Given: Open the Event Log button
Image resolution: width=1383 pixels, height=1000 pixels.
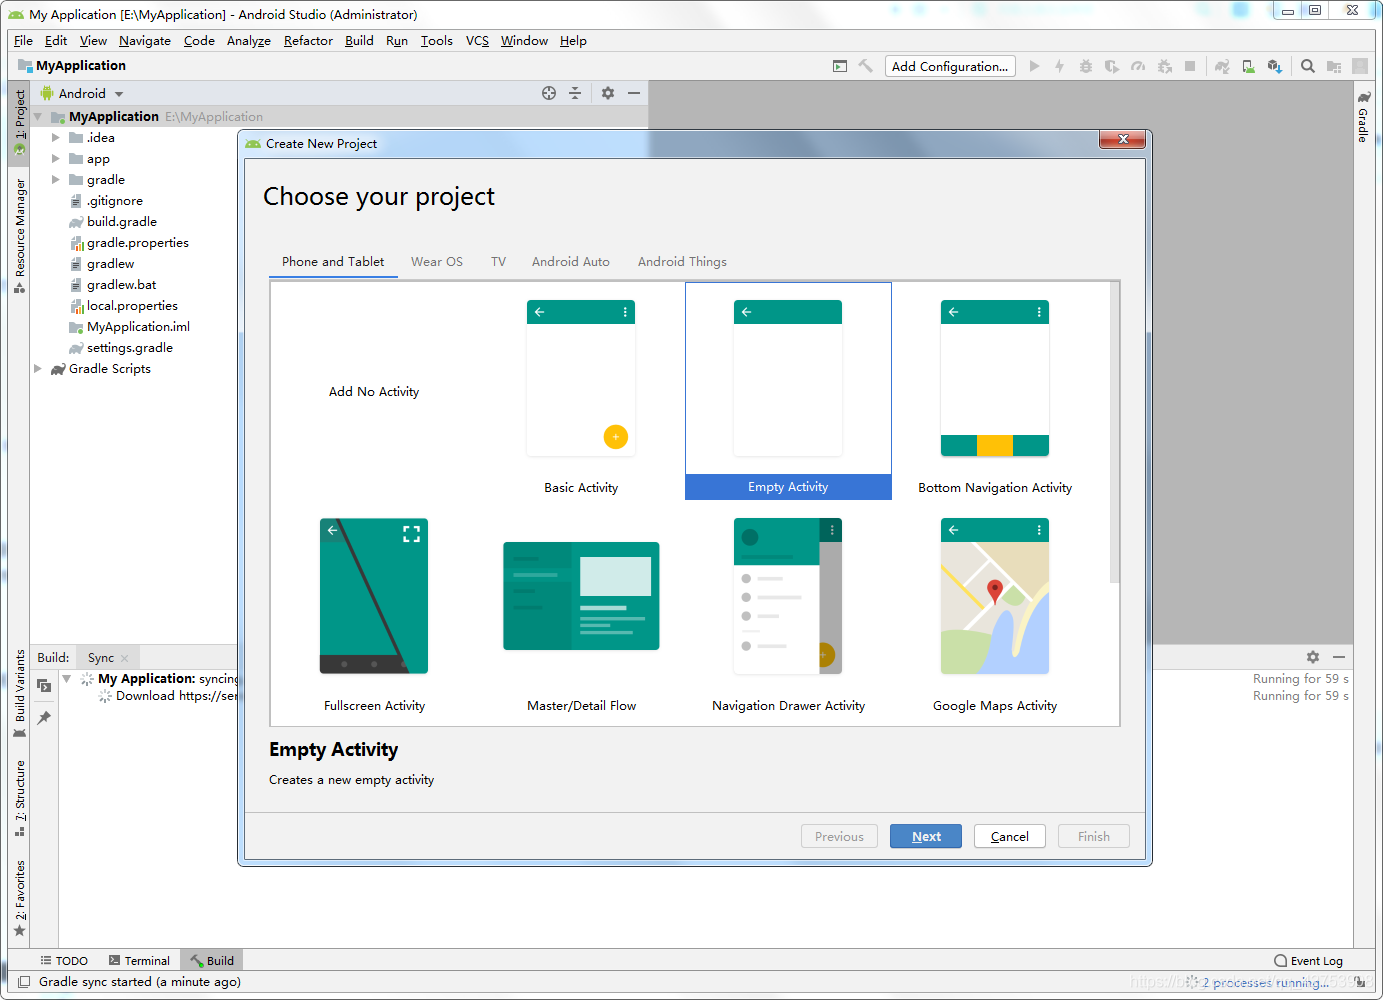Looking at the screenshot, I should coord(1308,961).
